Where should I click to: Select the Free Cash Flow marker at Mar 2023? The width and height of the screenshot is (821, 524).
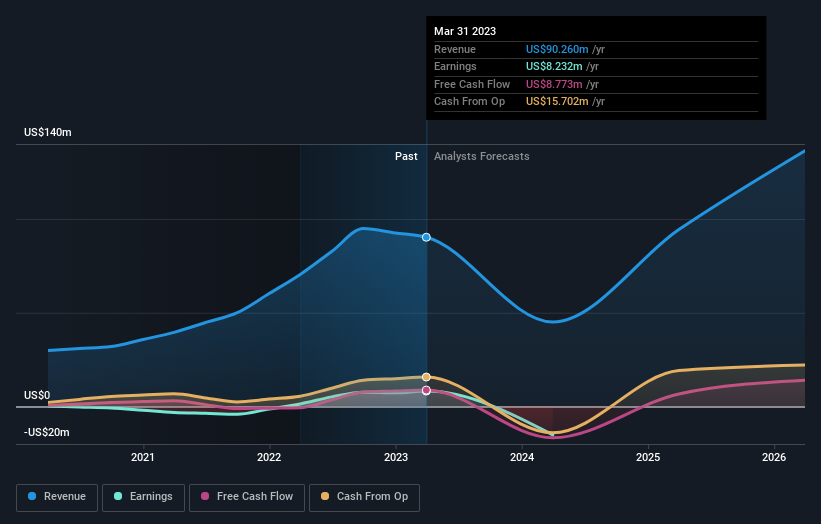426,390
